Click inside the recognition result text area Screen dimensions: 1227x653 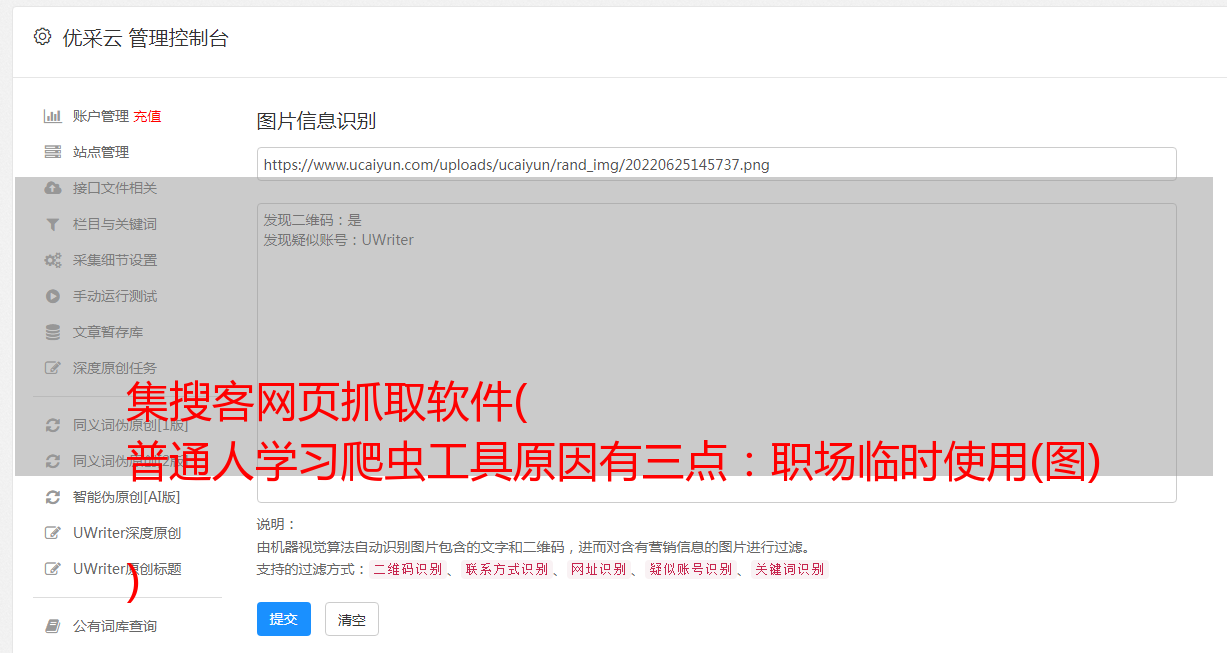pyautogui.click(x=716, y=353)
